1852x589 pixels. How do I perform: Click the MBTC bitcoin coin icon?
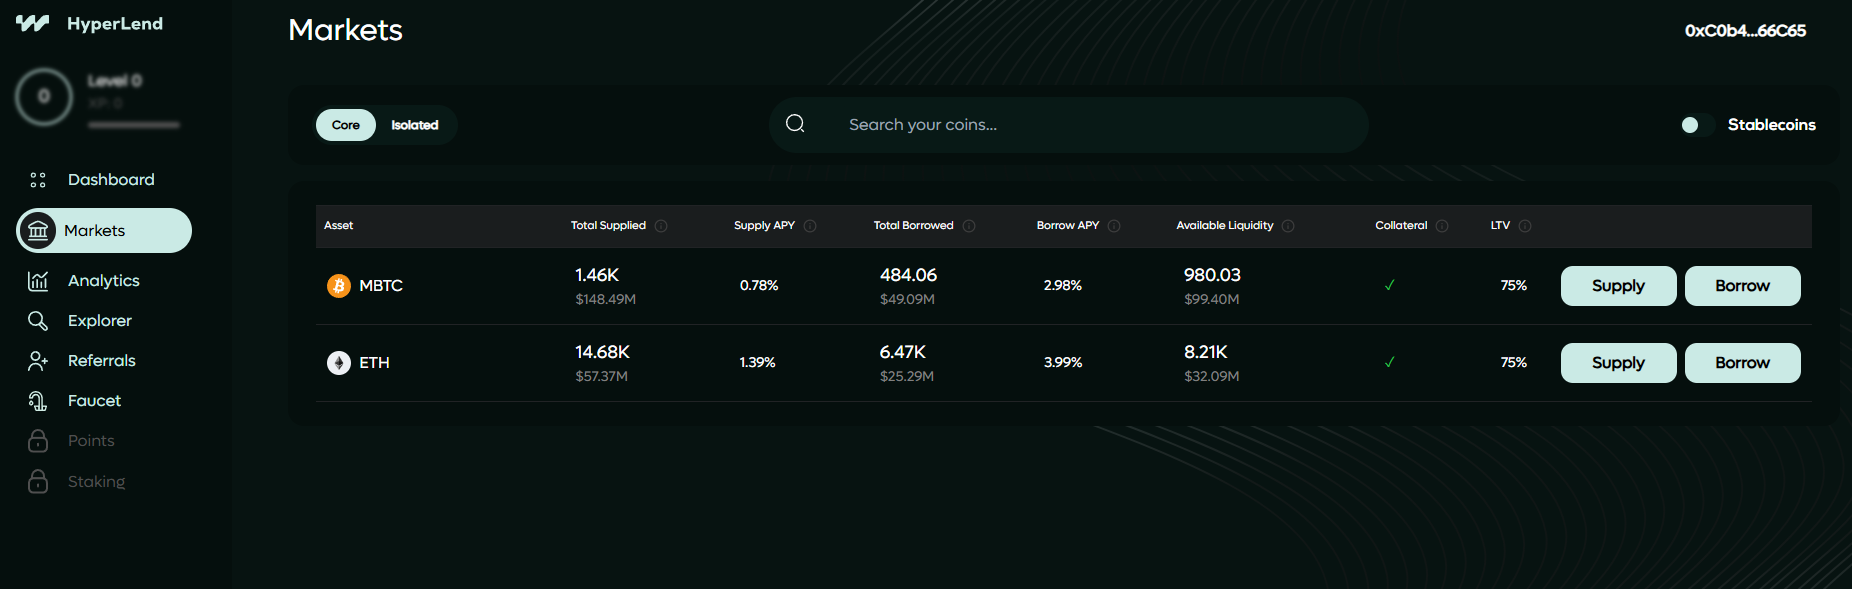339,286
